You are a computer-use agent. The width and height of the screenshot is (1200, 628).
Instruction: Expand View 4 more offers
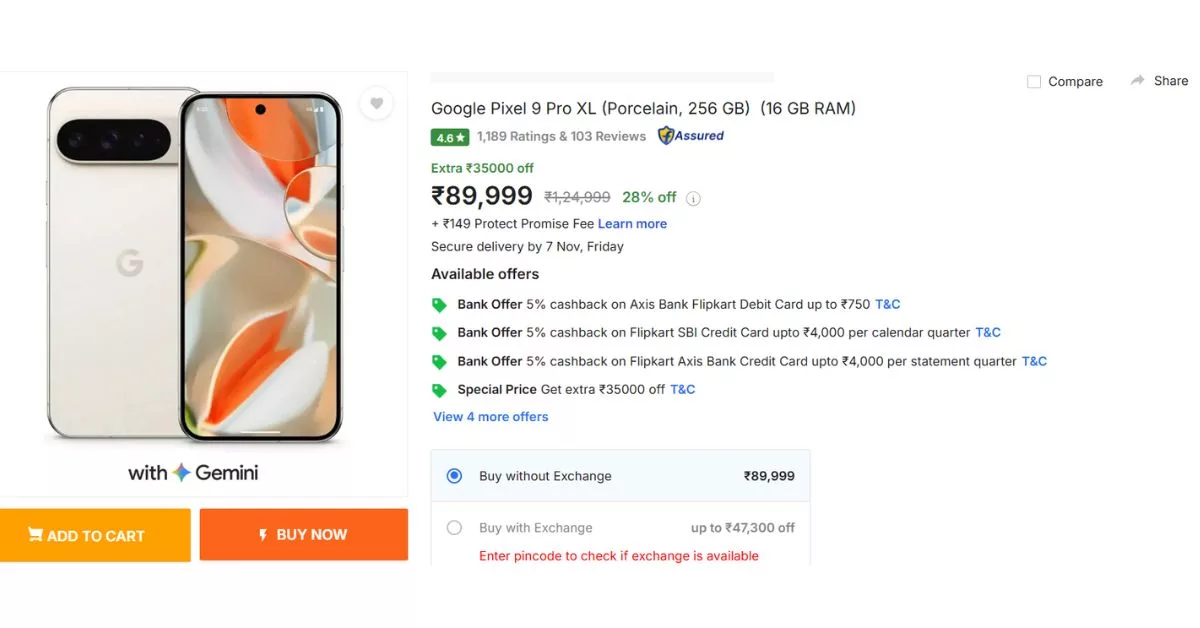pos(490,417)
